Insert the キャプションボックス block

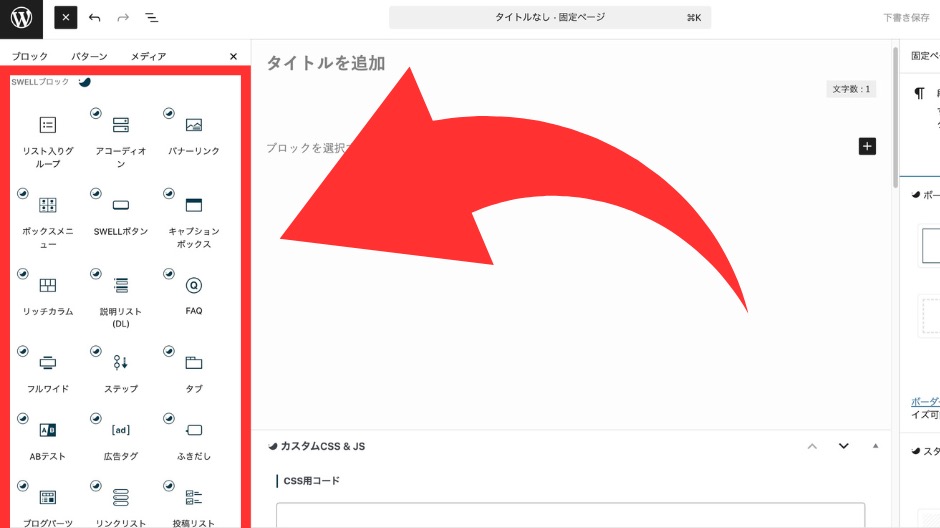(194, 219)
